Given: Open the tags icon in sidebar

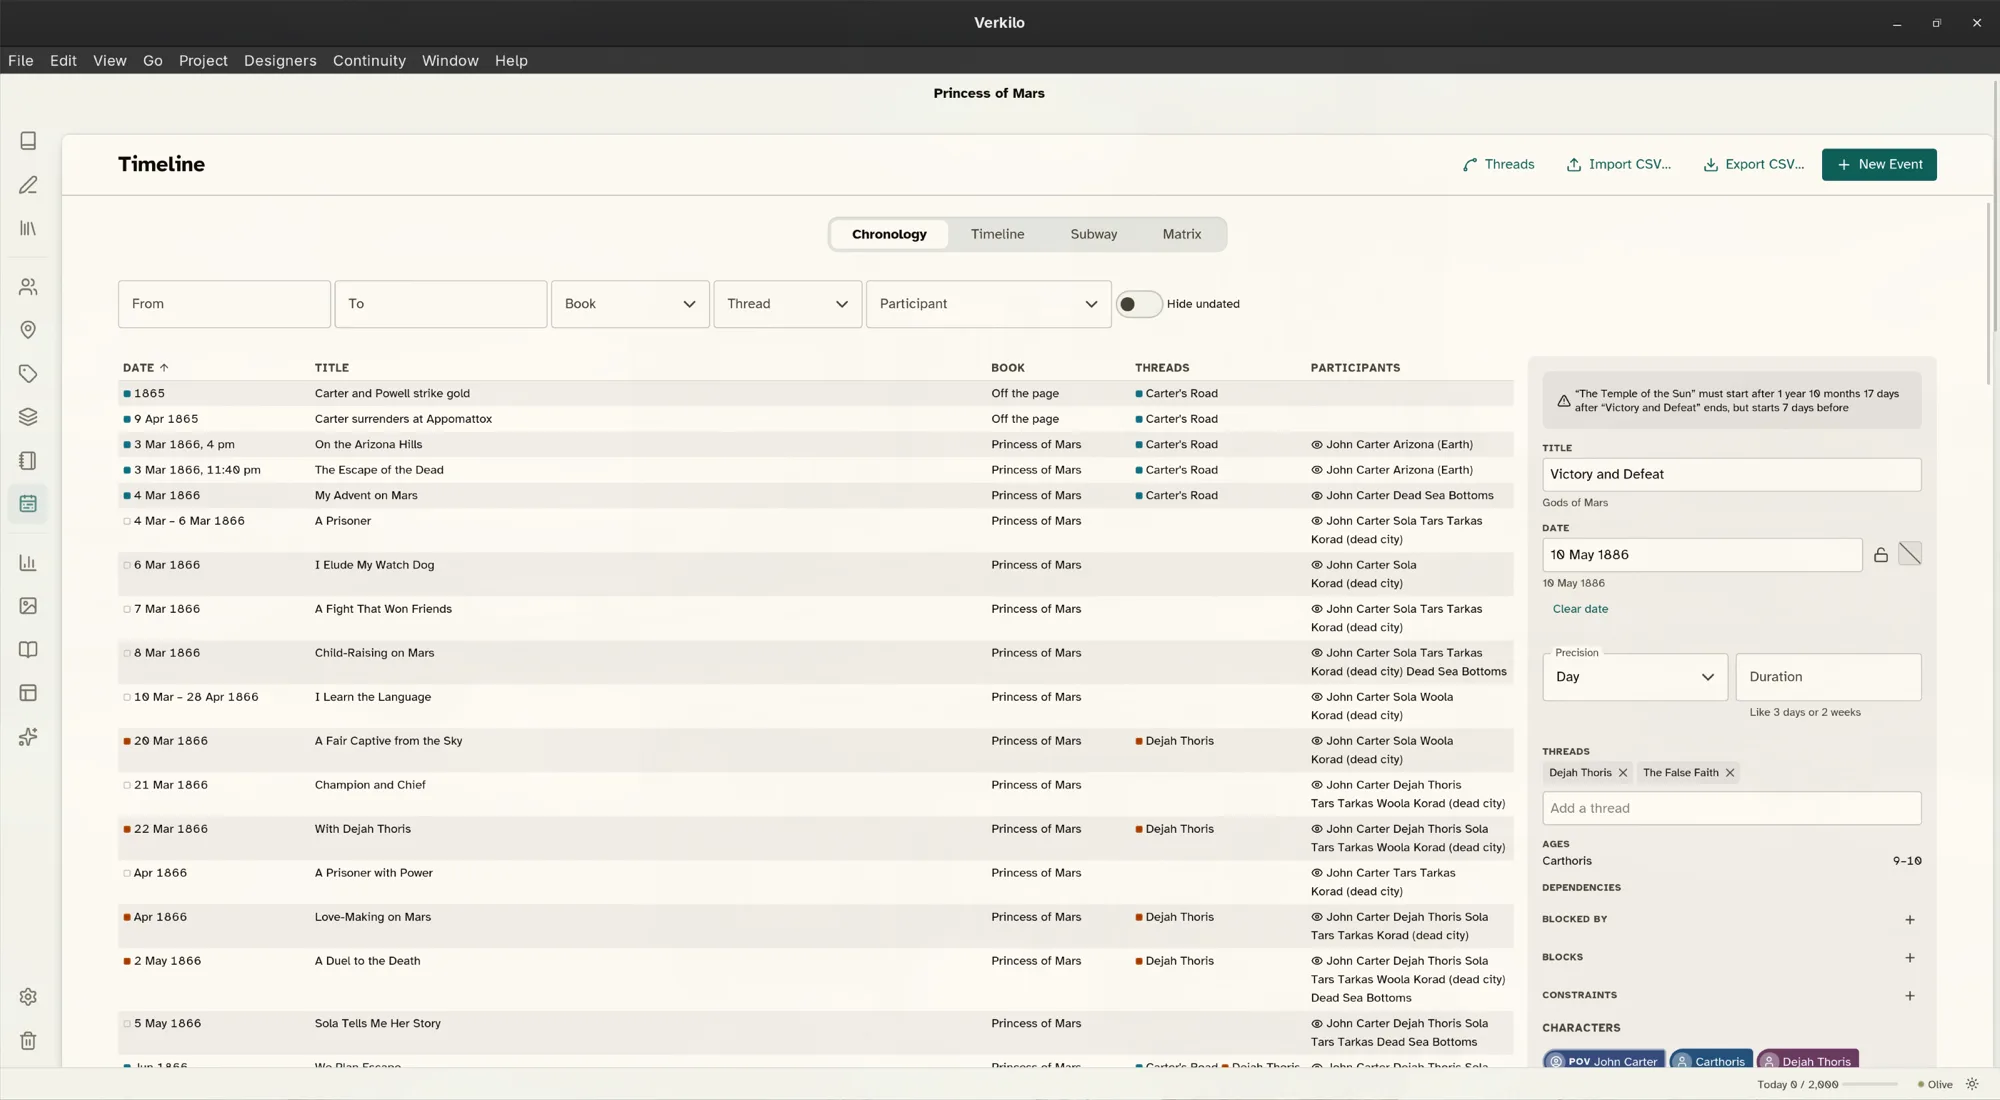Looking at the screenshot, I should tap(28, 374).
